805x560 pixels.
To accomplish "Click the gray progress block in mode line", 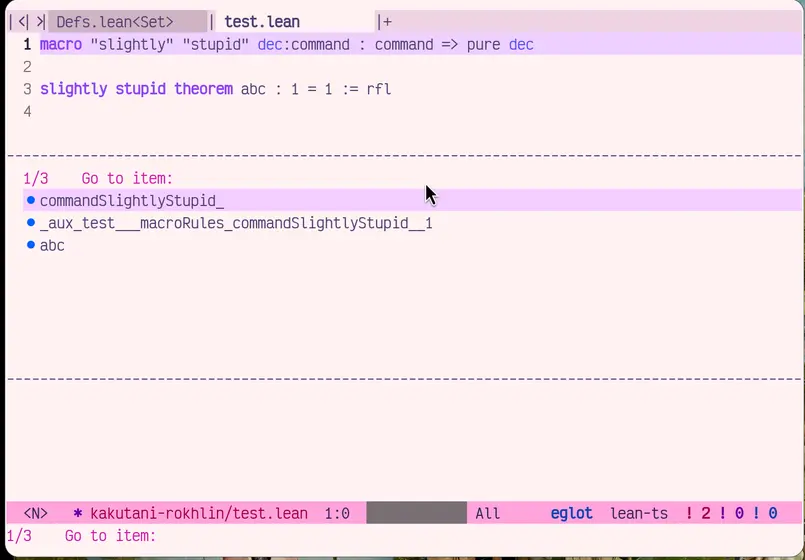I will click(416, 513).
